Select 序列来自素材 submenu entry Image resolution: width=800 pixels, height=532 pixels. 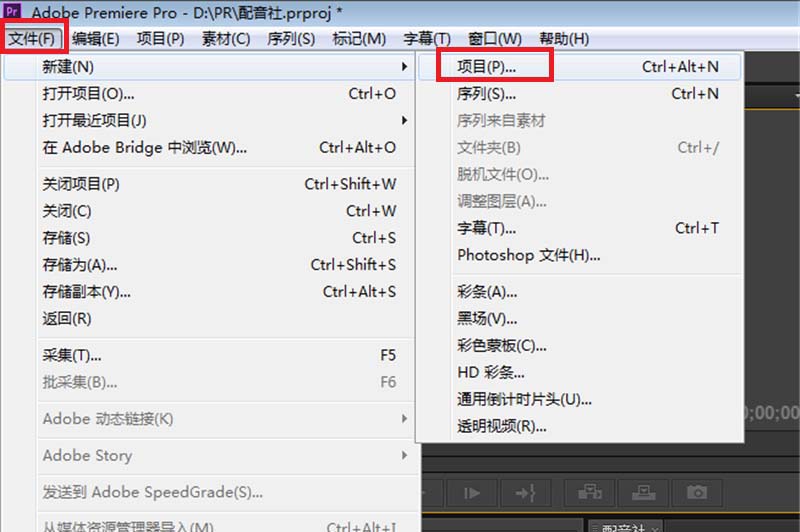pos(580,120)
